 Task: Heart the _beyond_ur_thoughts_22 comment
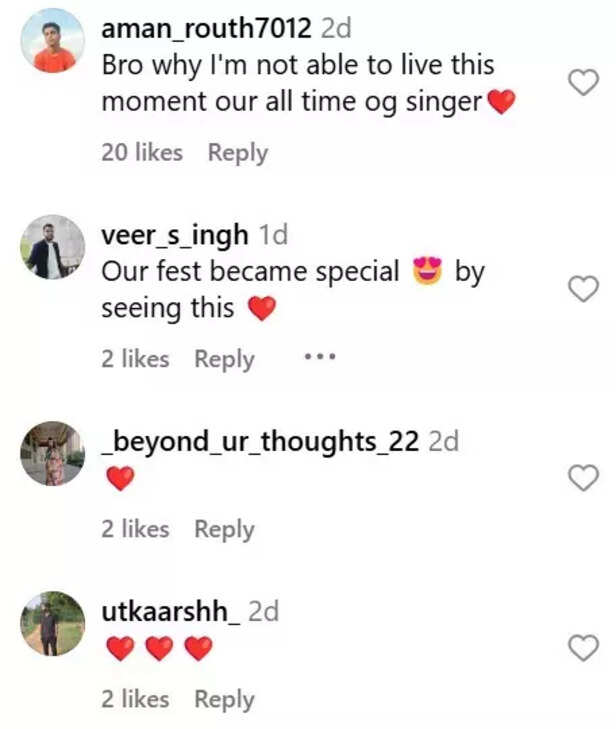(583, 478)
